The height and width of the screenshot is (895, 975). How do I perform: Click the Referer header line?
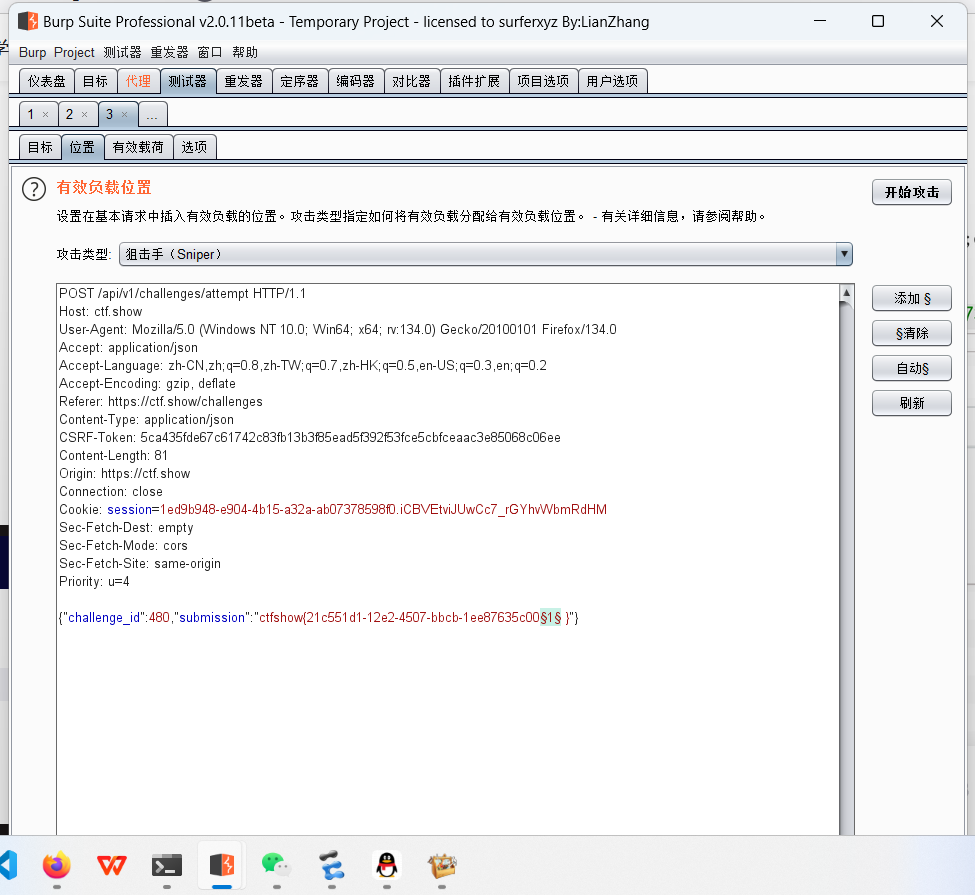pos(161,401)
